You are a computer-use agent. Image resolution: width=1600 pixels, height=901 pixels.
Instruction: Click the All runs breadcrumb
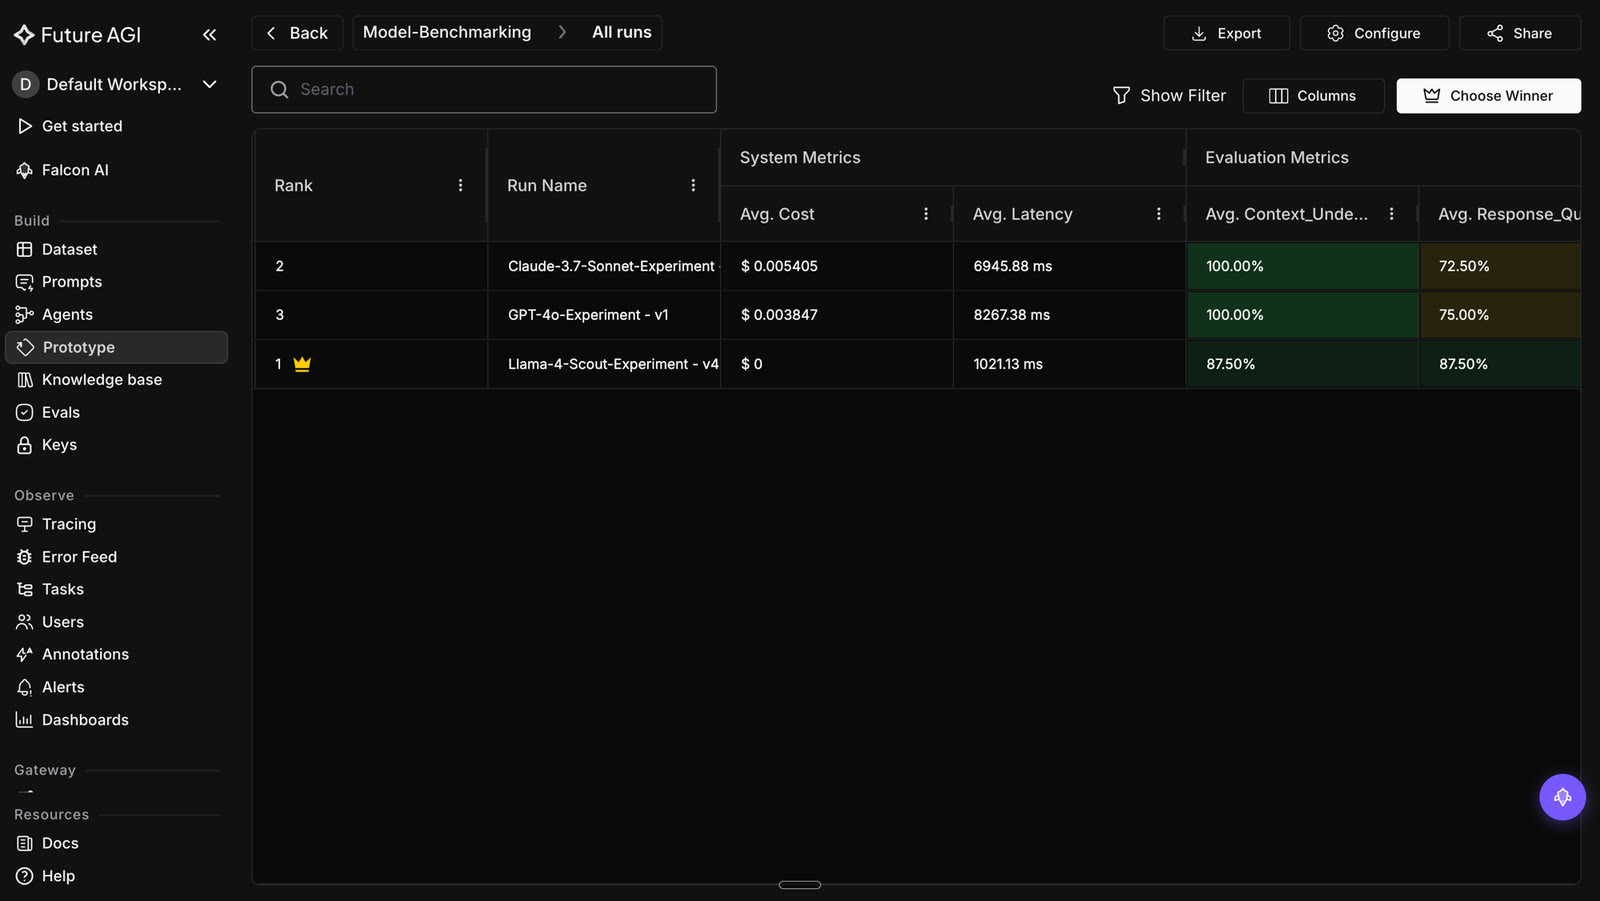pyautogui.click(x=622, y=32)
